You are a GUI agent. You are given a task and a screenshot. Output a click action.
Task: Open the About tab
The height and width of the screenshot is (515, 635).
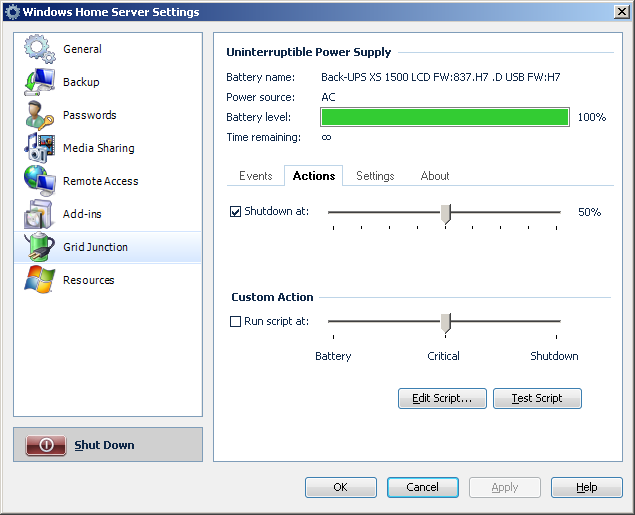tap(435, 176)
